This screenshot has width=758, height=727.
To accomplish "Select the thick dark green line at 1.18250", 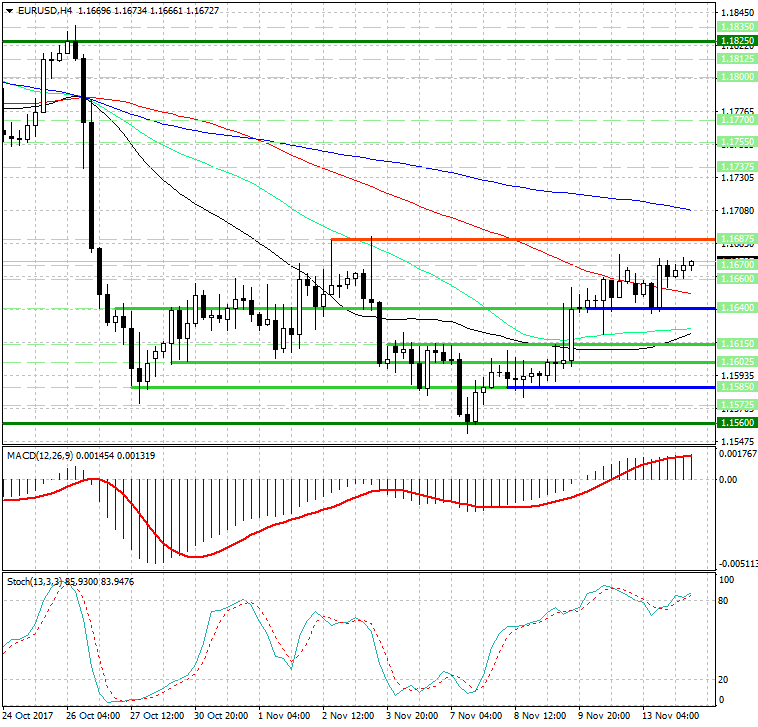I will 359,42.
